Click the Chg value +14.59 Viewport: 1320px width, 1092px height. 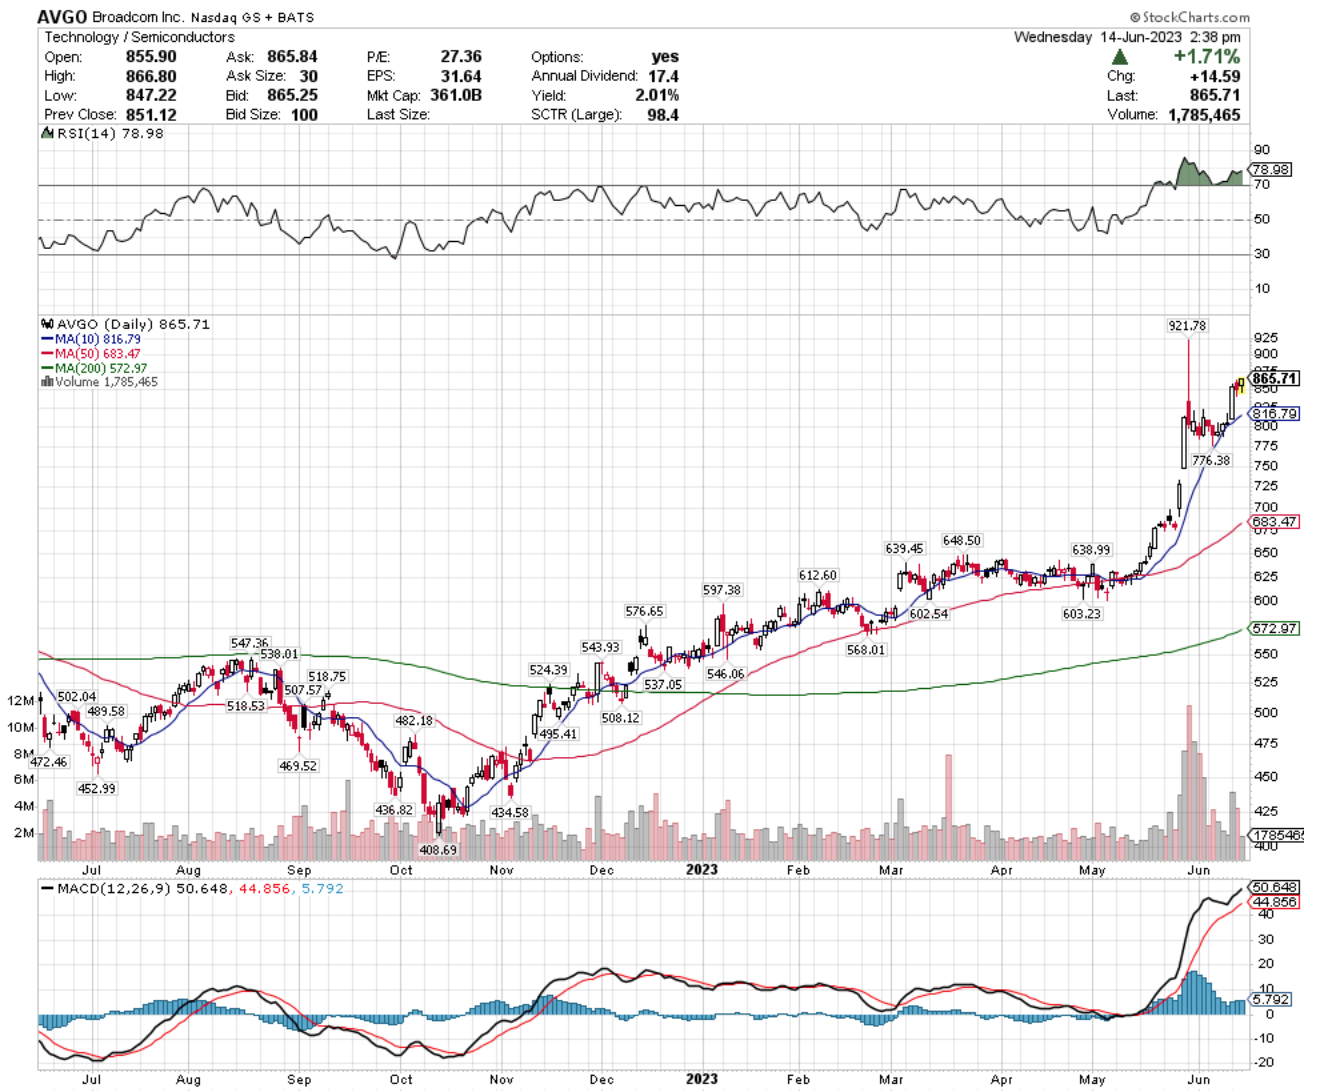click(x=1215, y=76)
